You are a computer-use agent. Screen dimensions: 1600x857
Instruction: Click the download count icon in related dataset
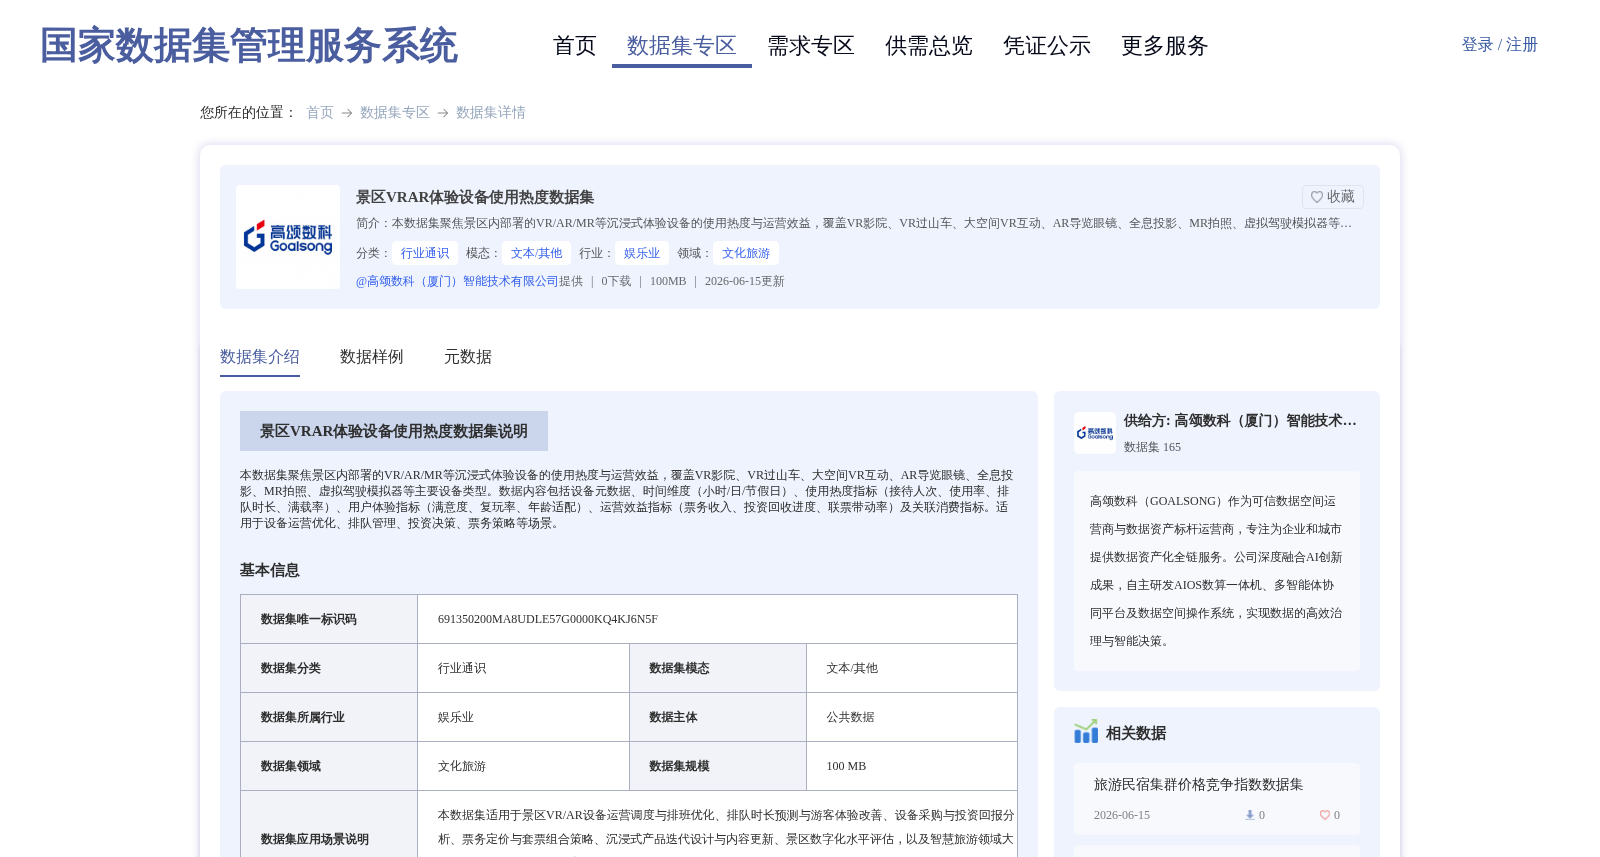coord(1249,815)
